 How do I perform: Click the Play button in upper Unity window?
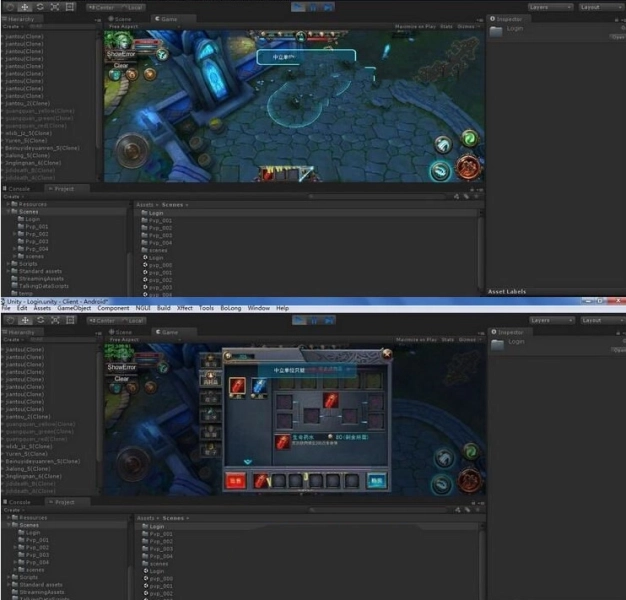click(x=298, y=7)
